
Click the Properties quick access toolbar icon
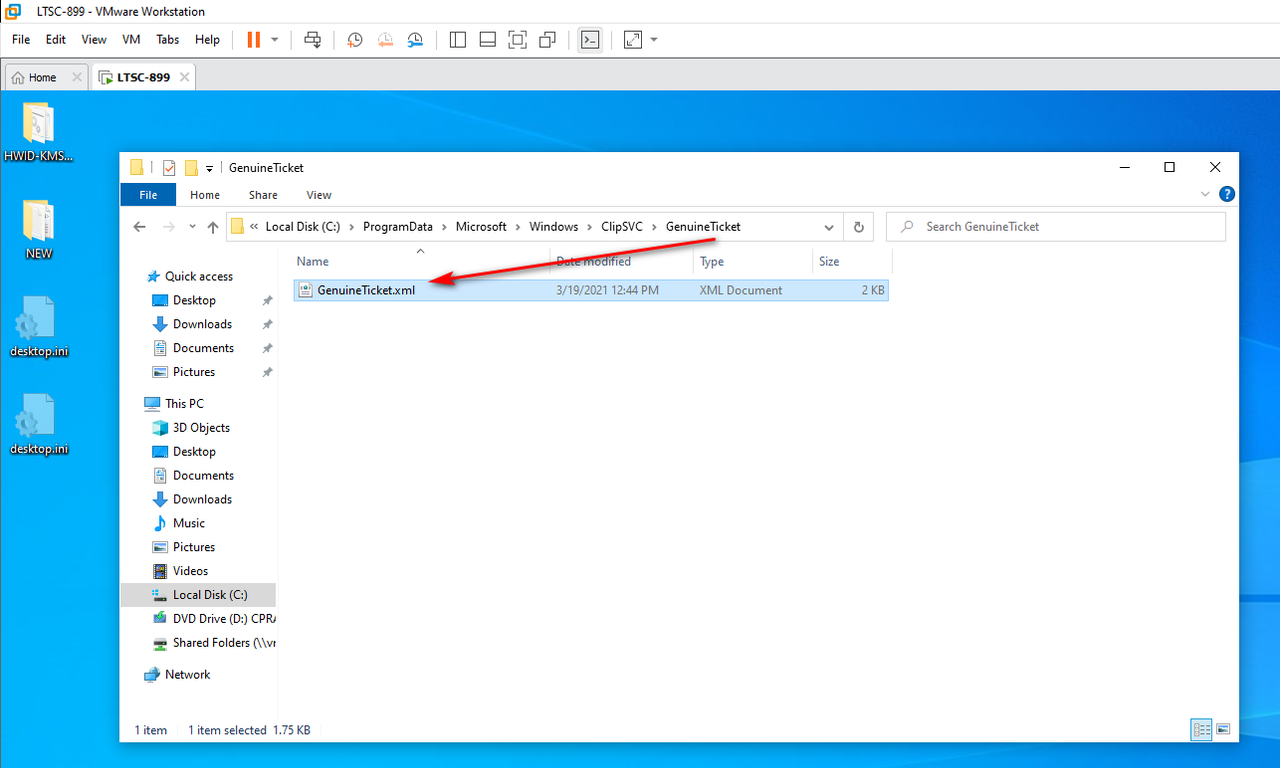(169, 168)
